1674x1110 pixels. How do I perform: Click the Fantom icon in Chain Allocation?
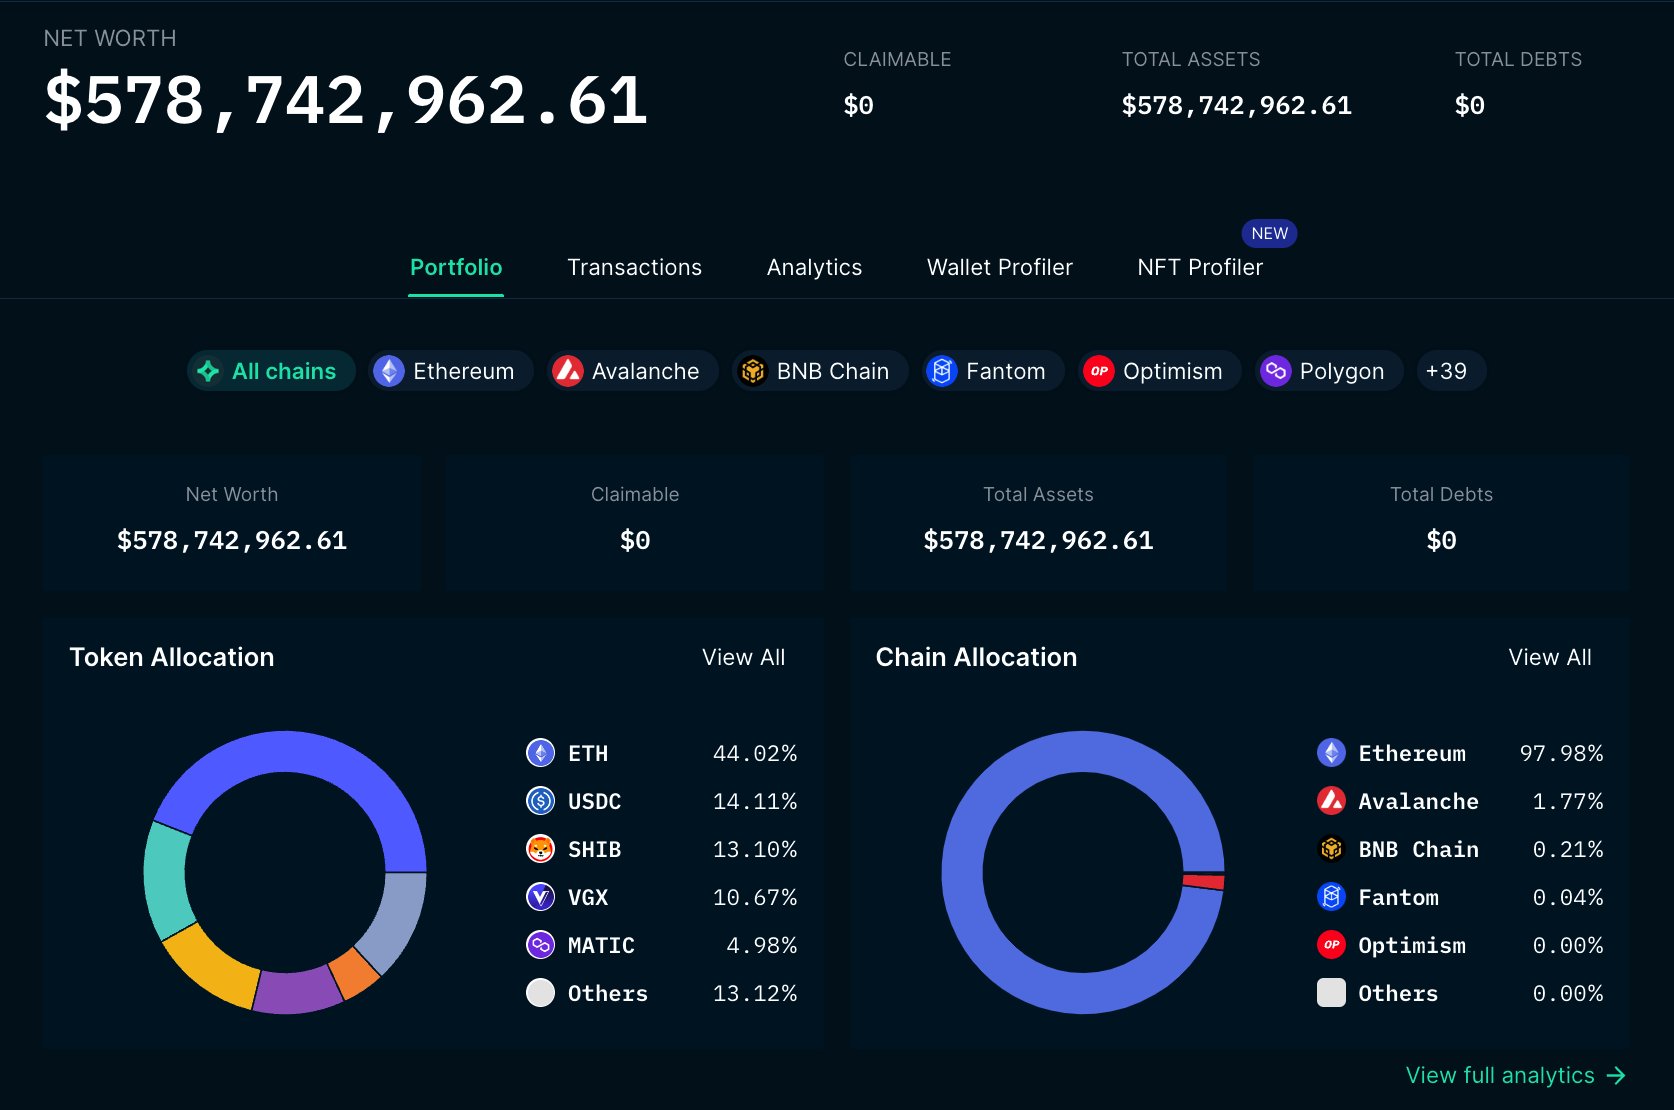1331,897
